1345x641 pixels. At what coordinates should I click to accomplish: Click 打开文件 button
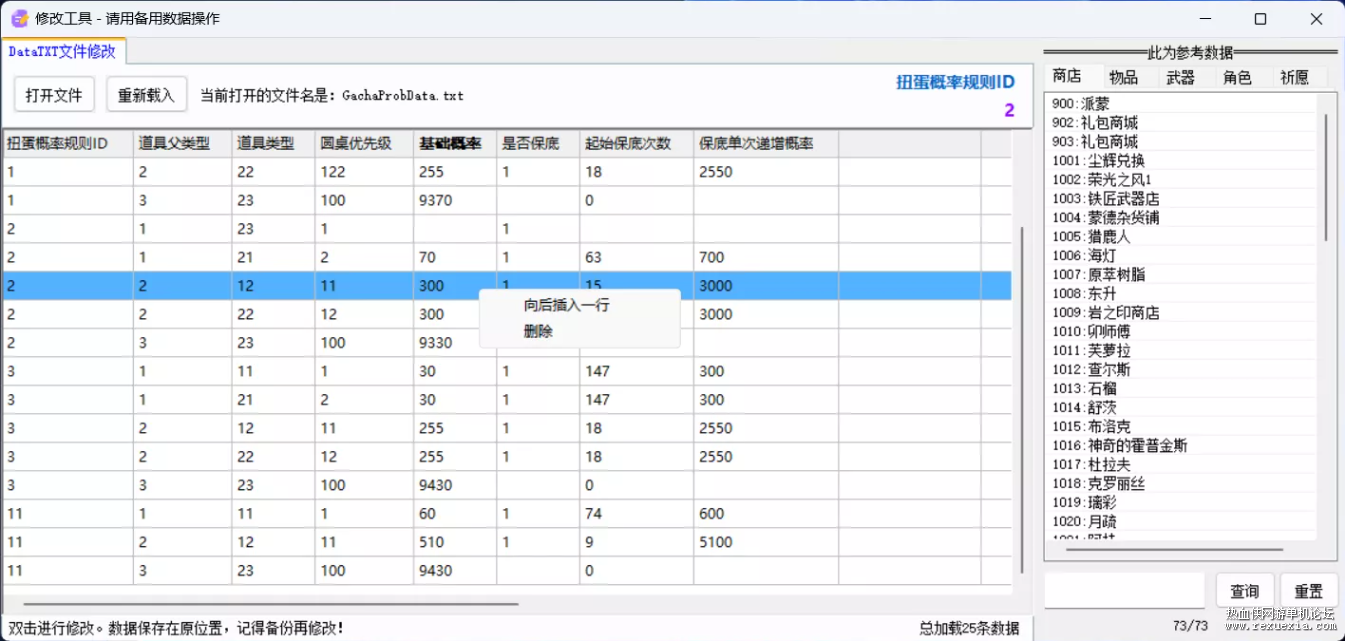tap(54, 95)
